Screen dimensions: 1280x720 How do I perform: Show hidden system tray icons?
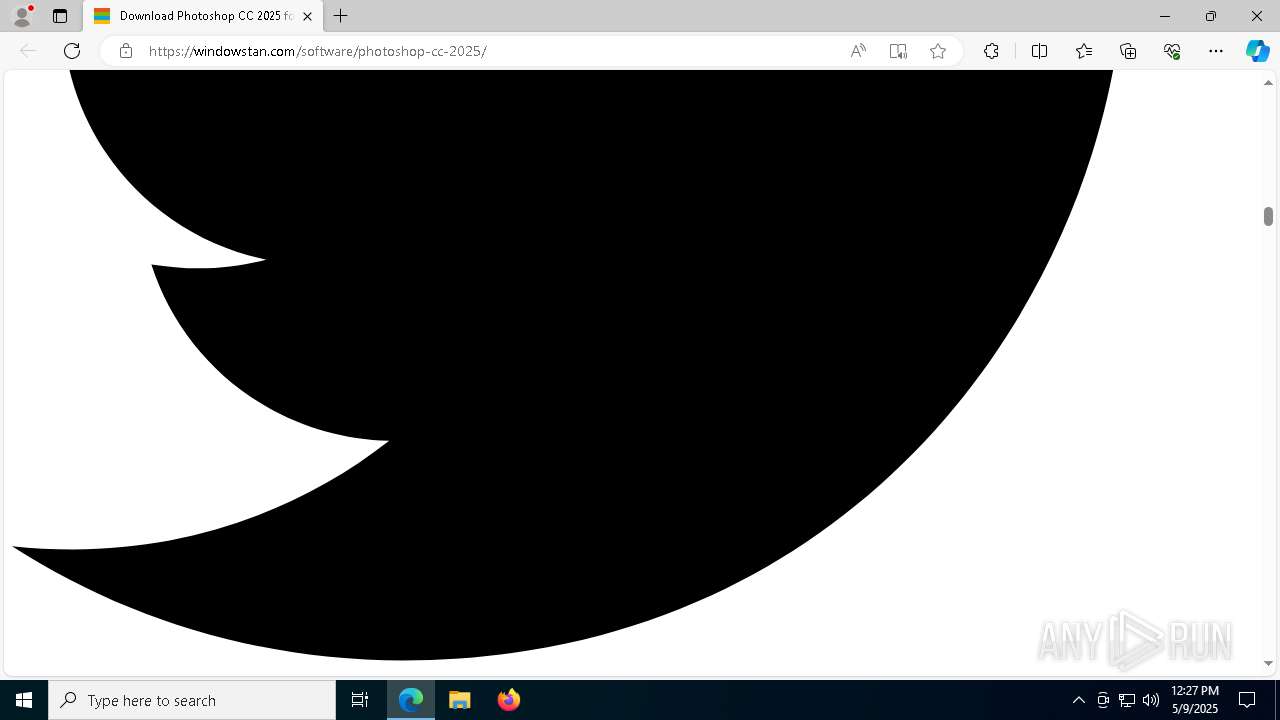tap(1078, 700)
